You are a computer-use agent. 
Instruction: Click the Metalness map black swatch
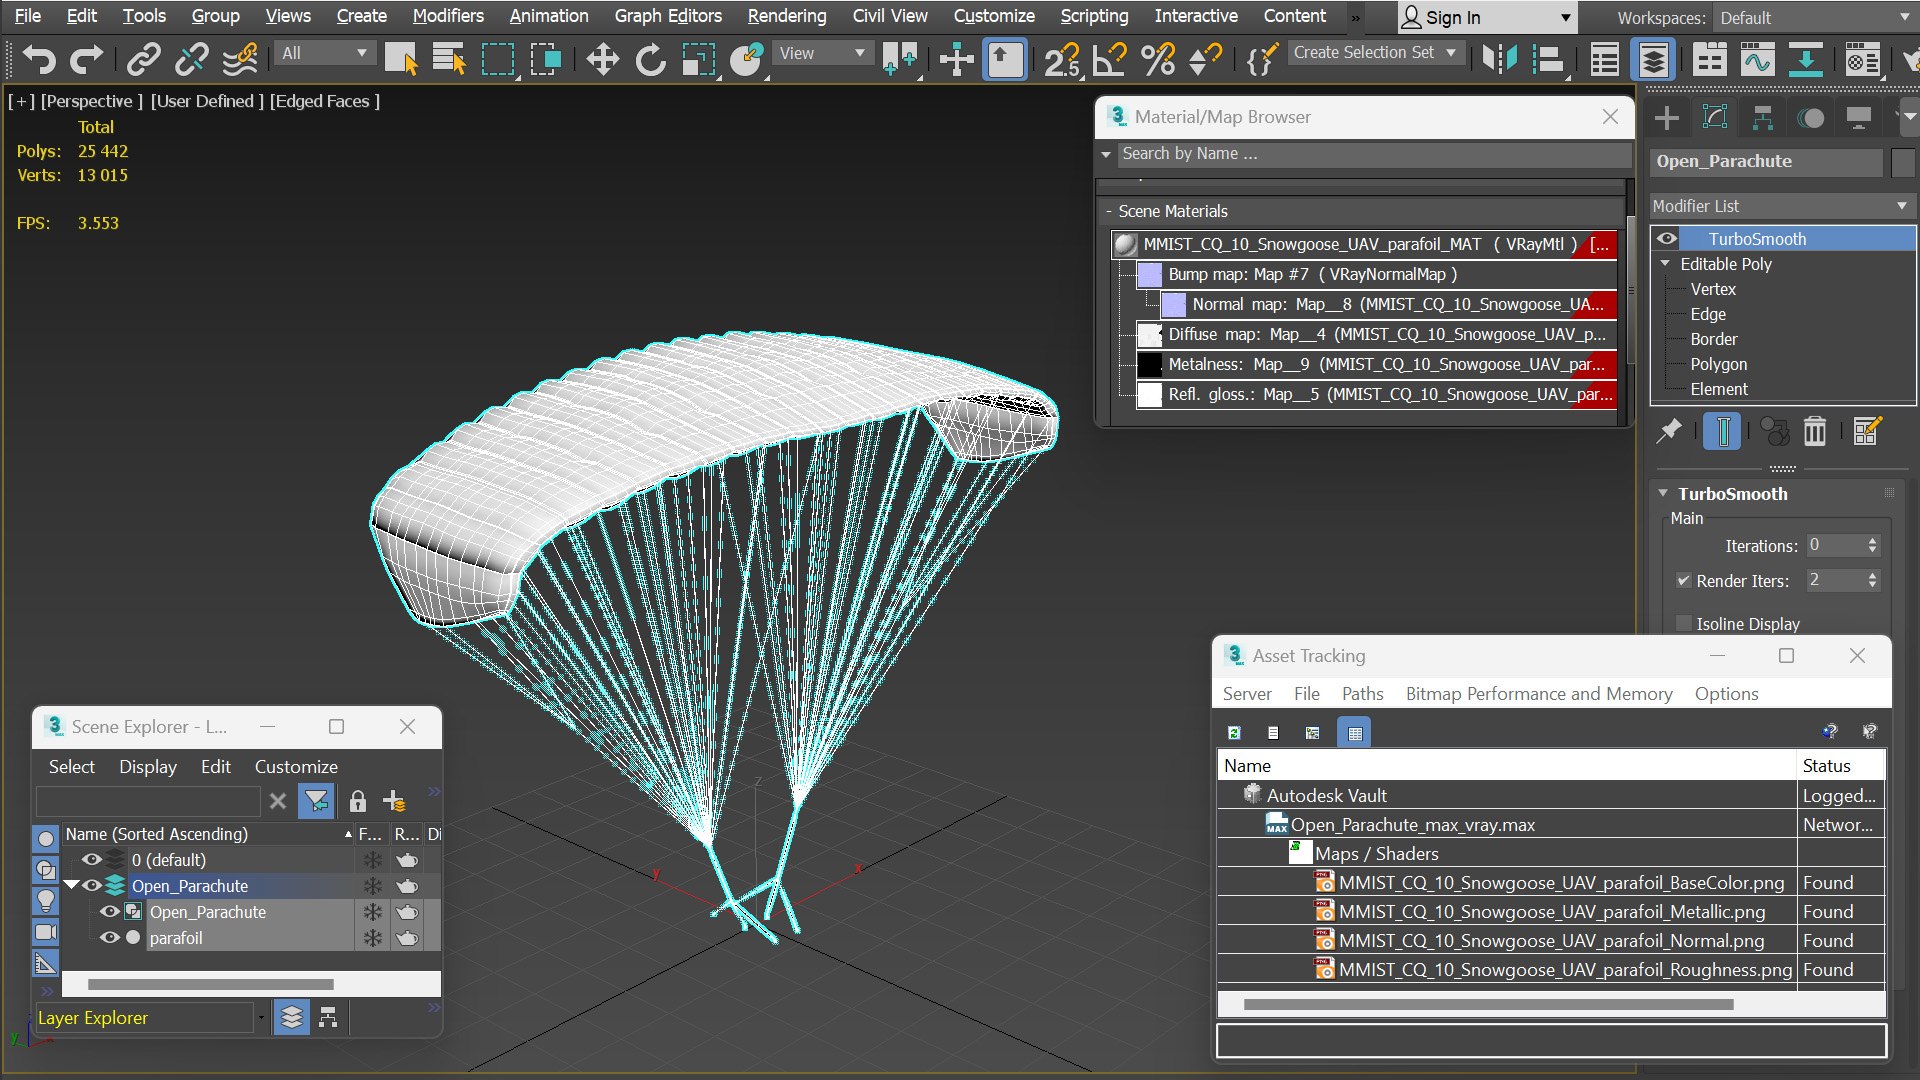(x=1150, y=364)
